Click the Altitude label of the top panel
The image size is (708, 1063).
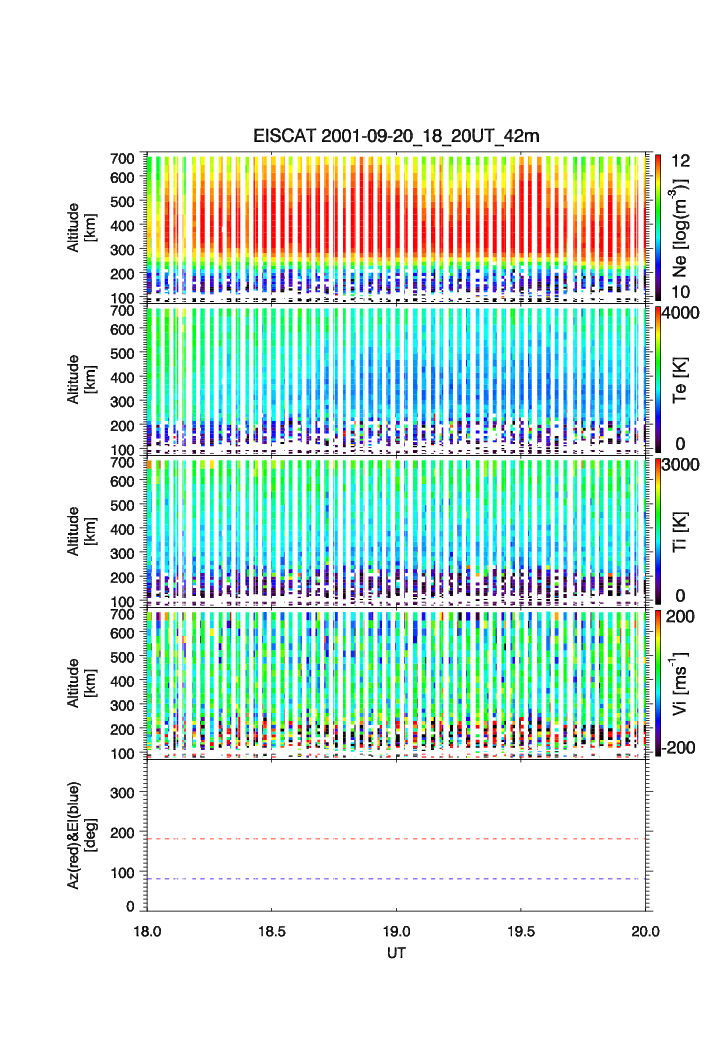pyautogui.click(x=79, y=226)
